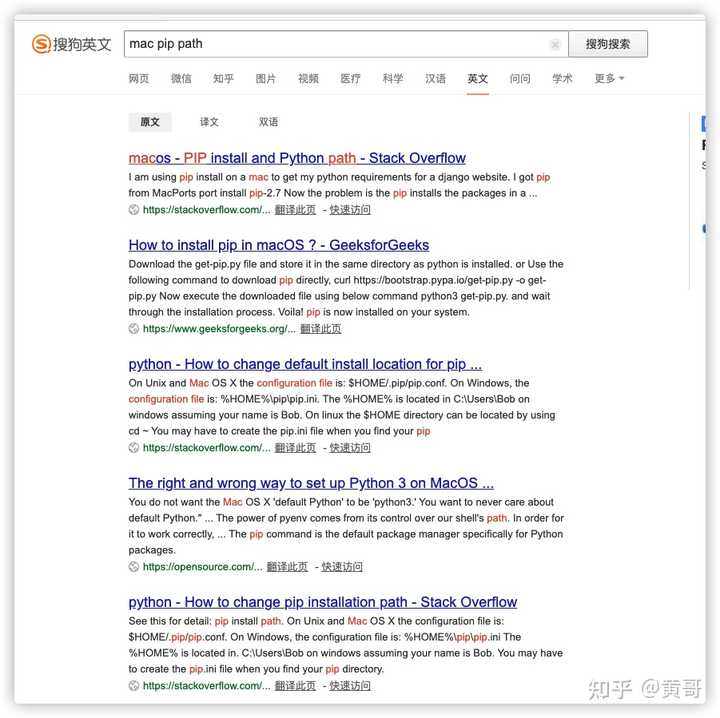Click globe icon of the last stackoverflow result
The width and height of the screenshot is (720, 718).
(134, 685)
